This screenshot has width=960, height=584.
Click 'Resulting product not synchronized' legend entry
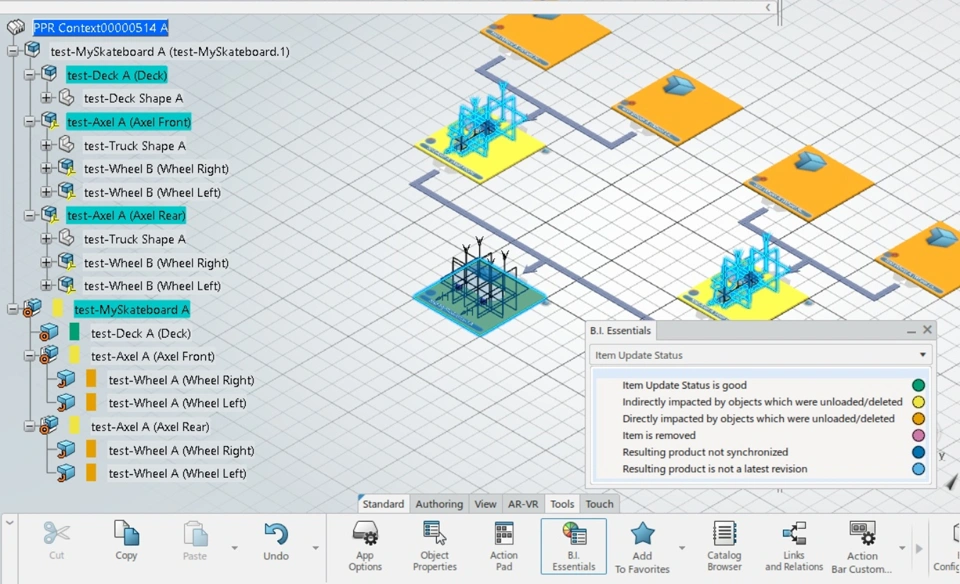point(705,452)
